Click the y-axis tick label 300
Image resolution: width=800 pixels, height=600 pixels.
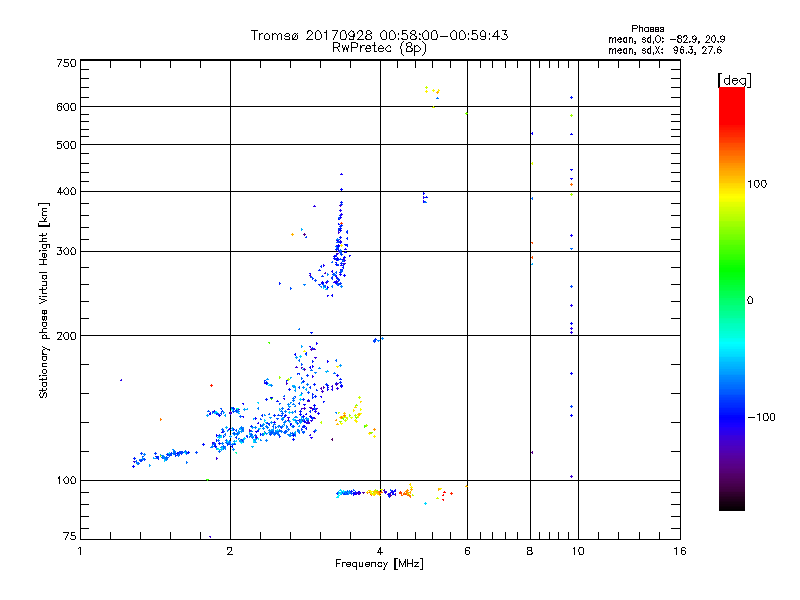(66, 251)
